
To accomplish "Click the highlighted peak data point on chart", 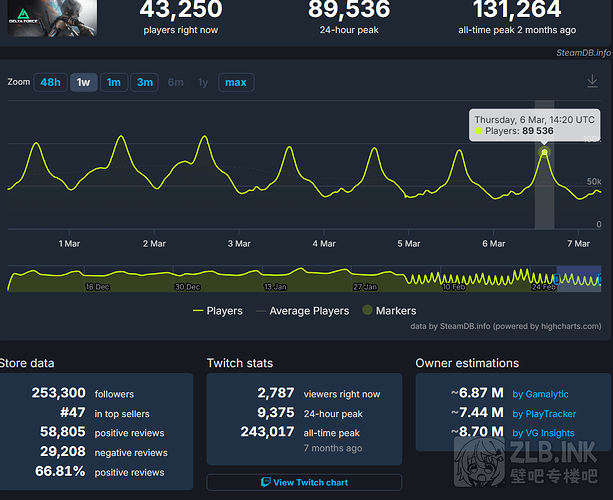I will (545, 151).
